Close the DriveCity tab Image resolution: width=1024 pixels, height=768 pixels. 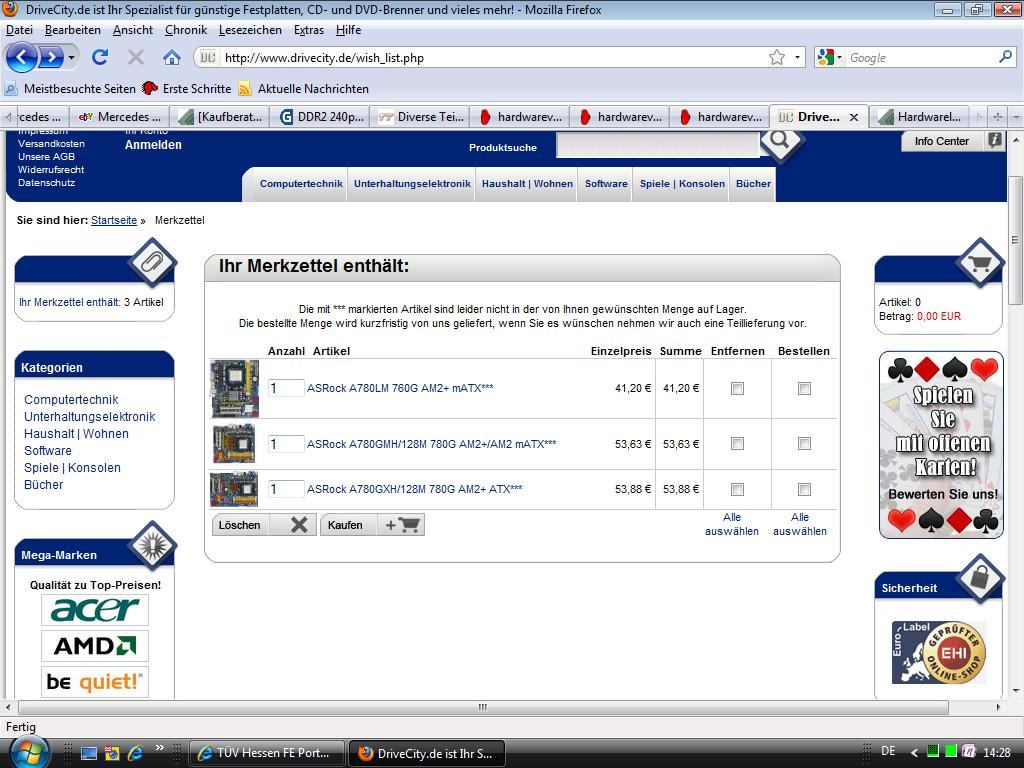[854, 118]
